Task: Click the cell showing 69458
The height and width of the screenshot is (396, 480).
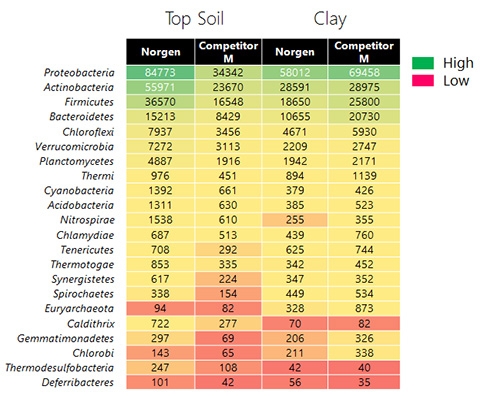Action: pos(364,73)
